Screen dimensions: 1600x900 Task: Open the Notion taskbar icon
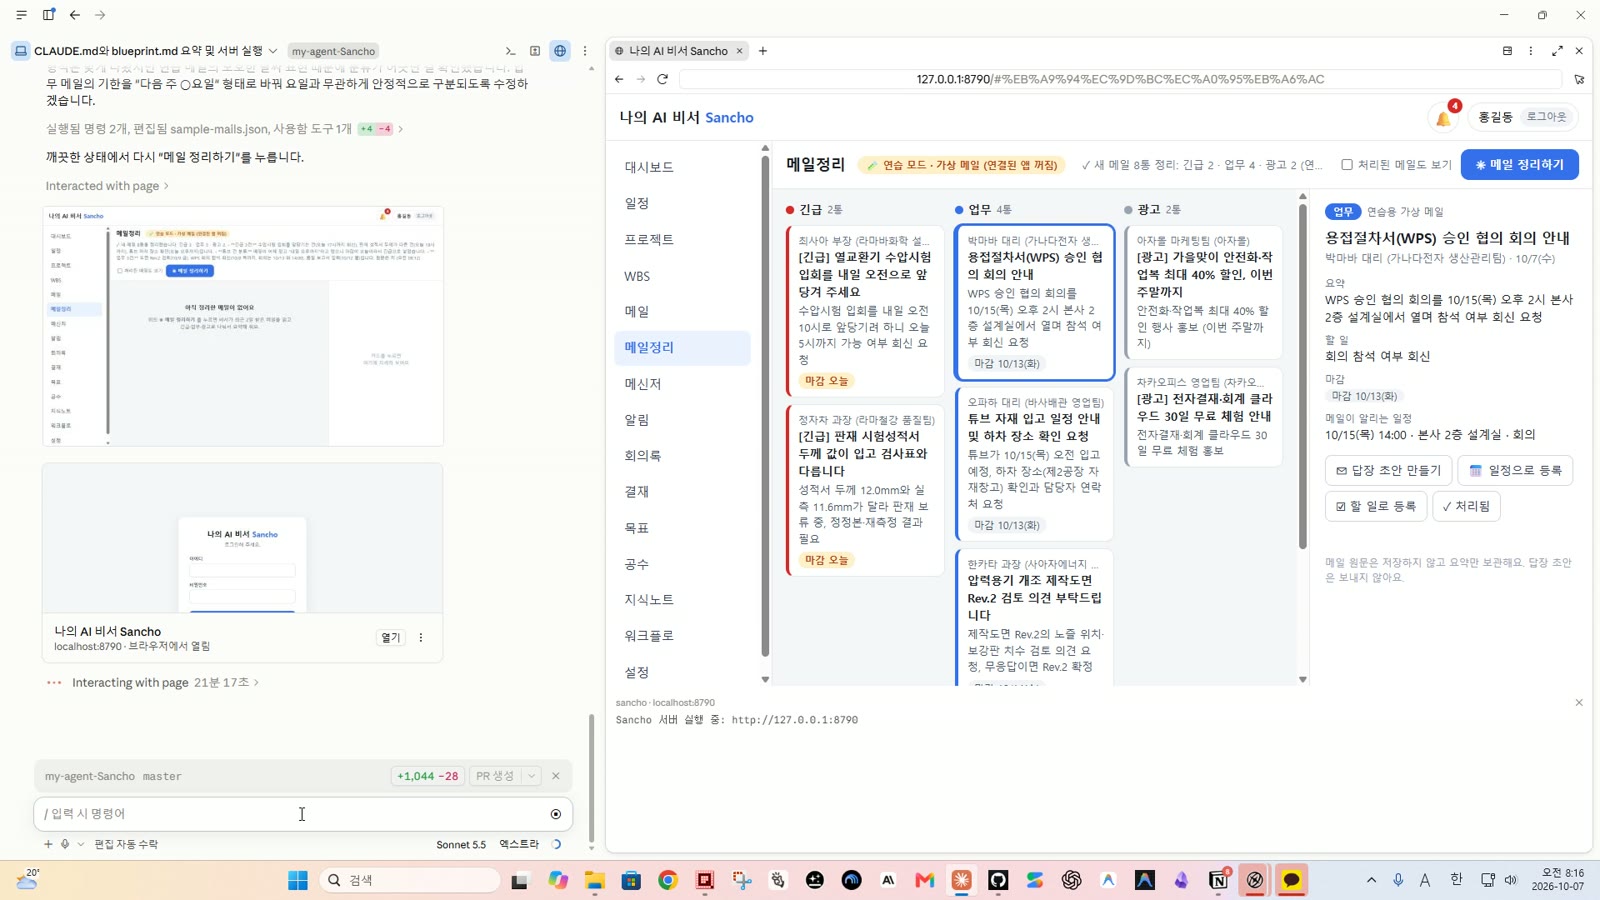(1218, 880)
